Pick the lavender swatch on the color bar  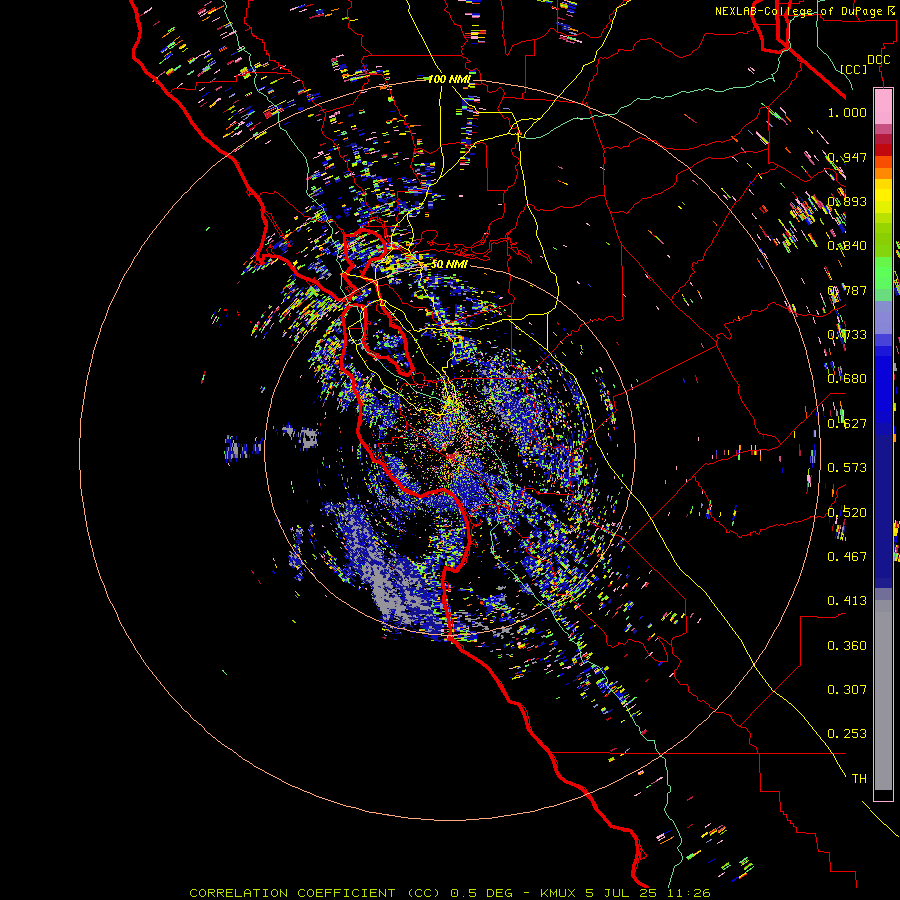tap(883, 317)
